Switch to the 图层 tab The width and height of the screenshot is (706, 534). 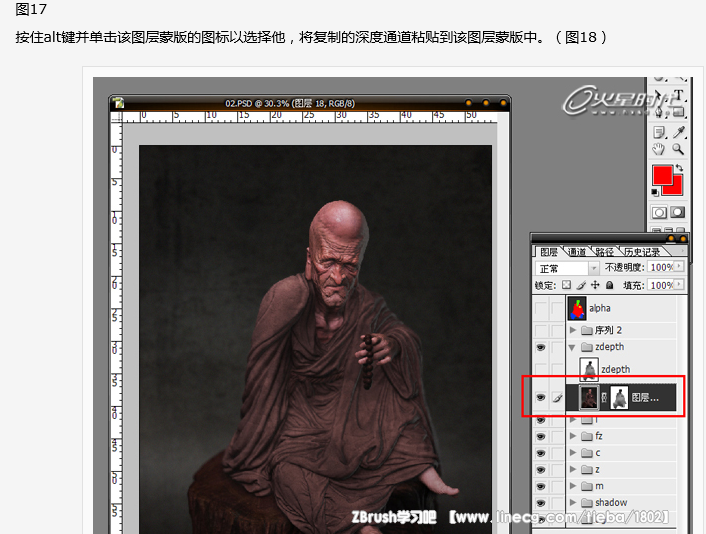click(x=549, y=252)
